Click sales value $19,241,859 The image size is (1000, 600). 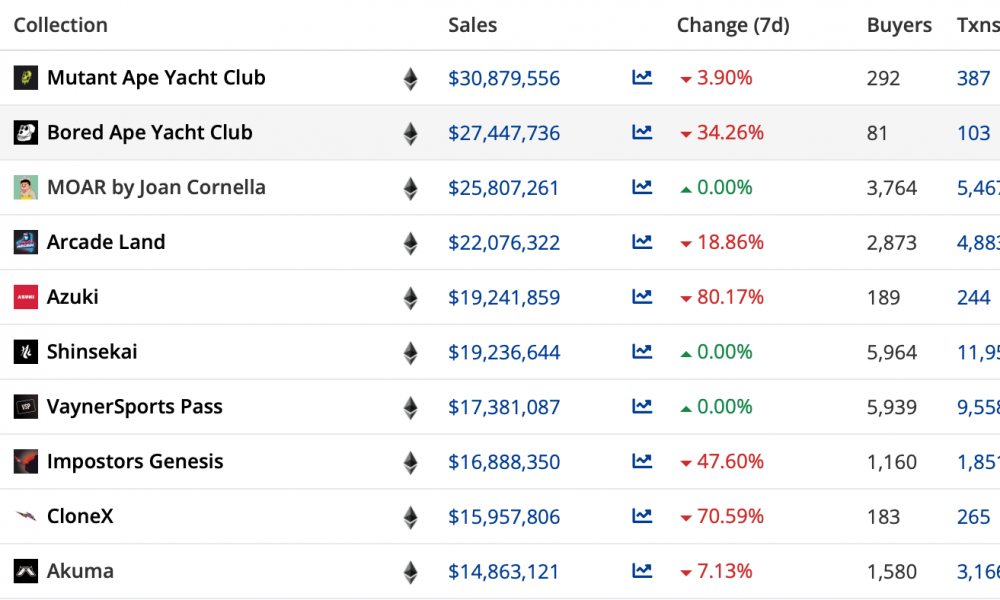(x=504, y=298)
